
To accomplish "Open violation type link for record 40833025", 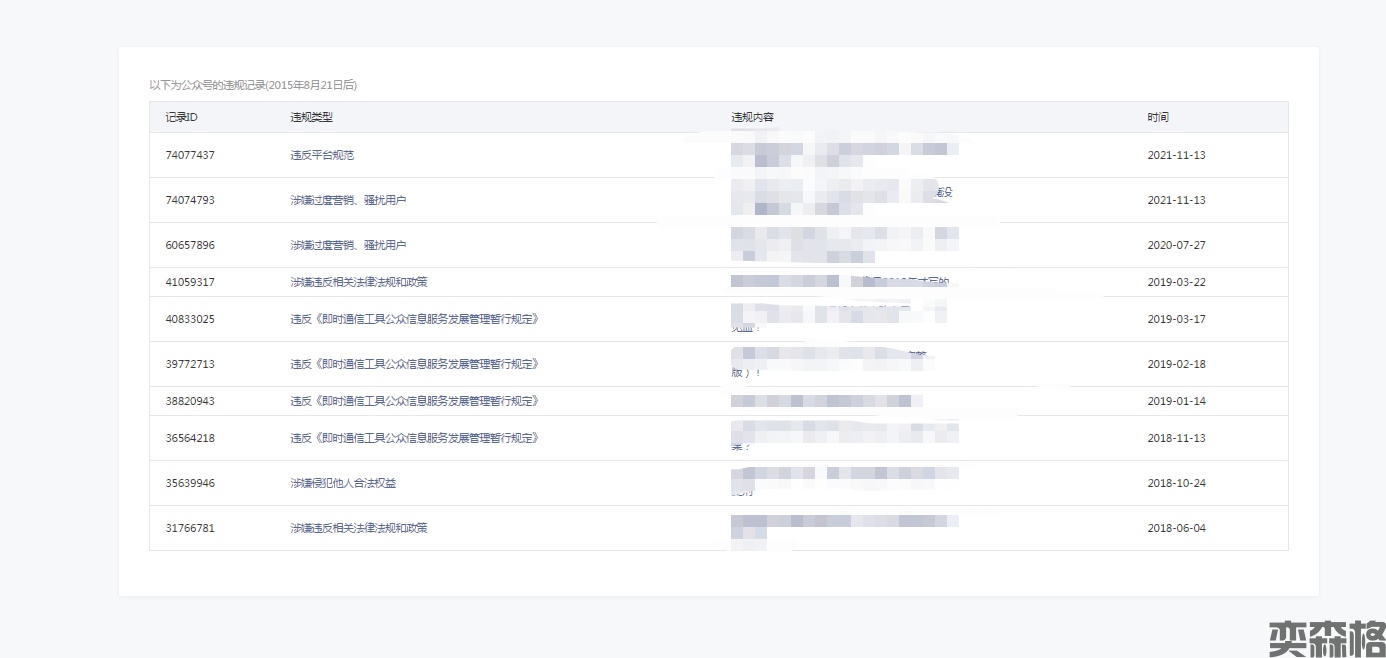I will [x=415, y=319].
